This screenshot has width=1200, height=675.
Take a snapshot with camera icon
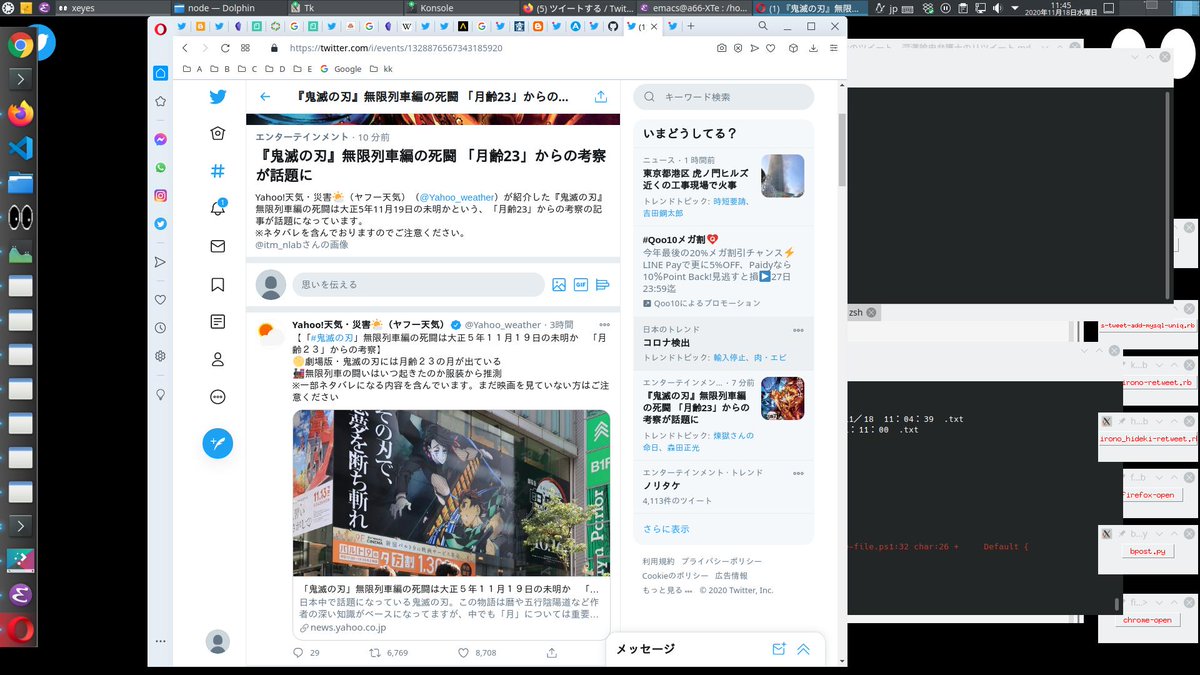click(x=721, y=47)
